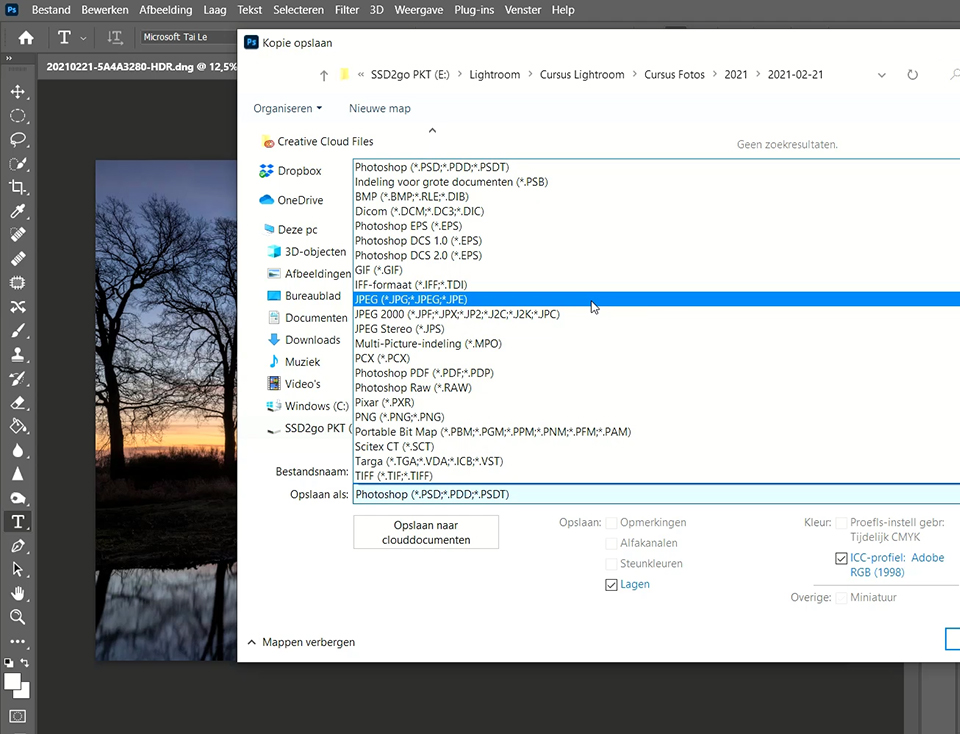The width and height of the screenshot is (960, 734).
Task: Activate the Blur tool
Action: 18,451
